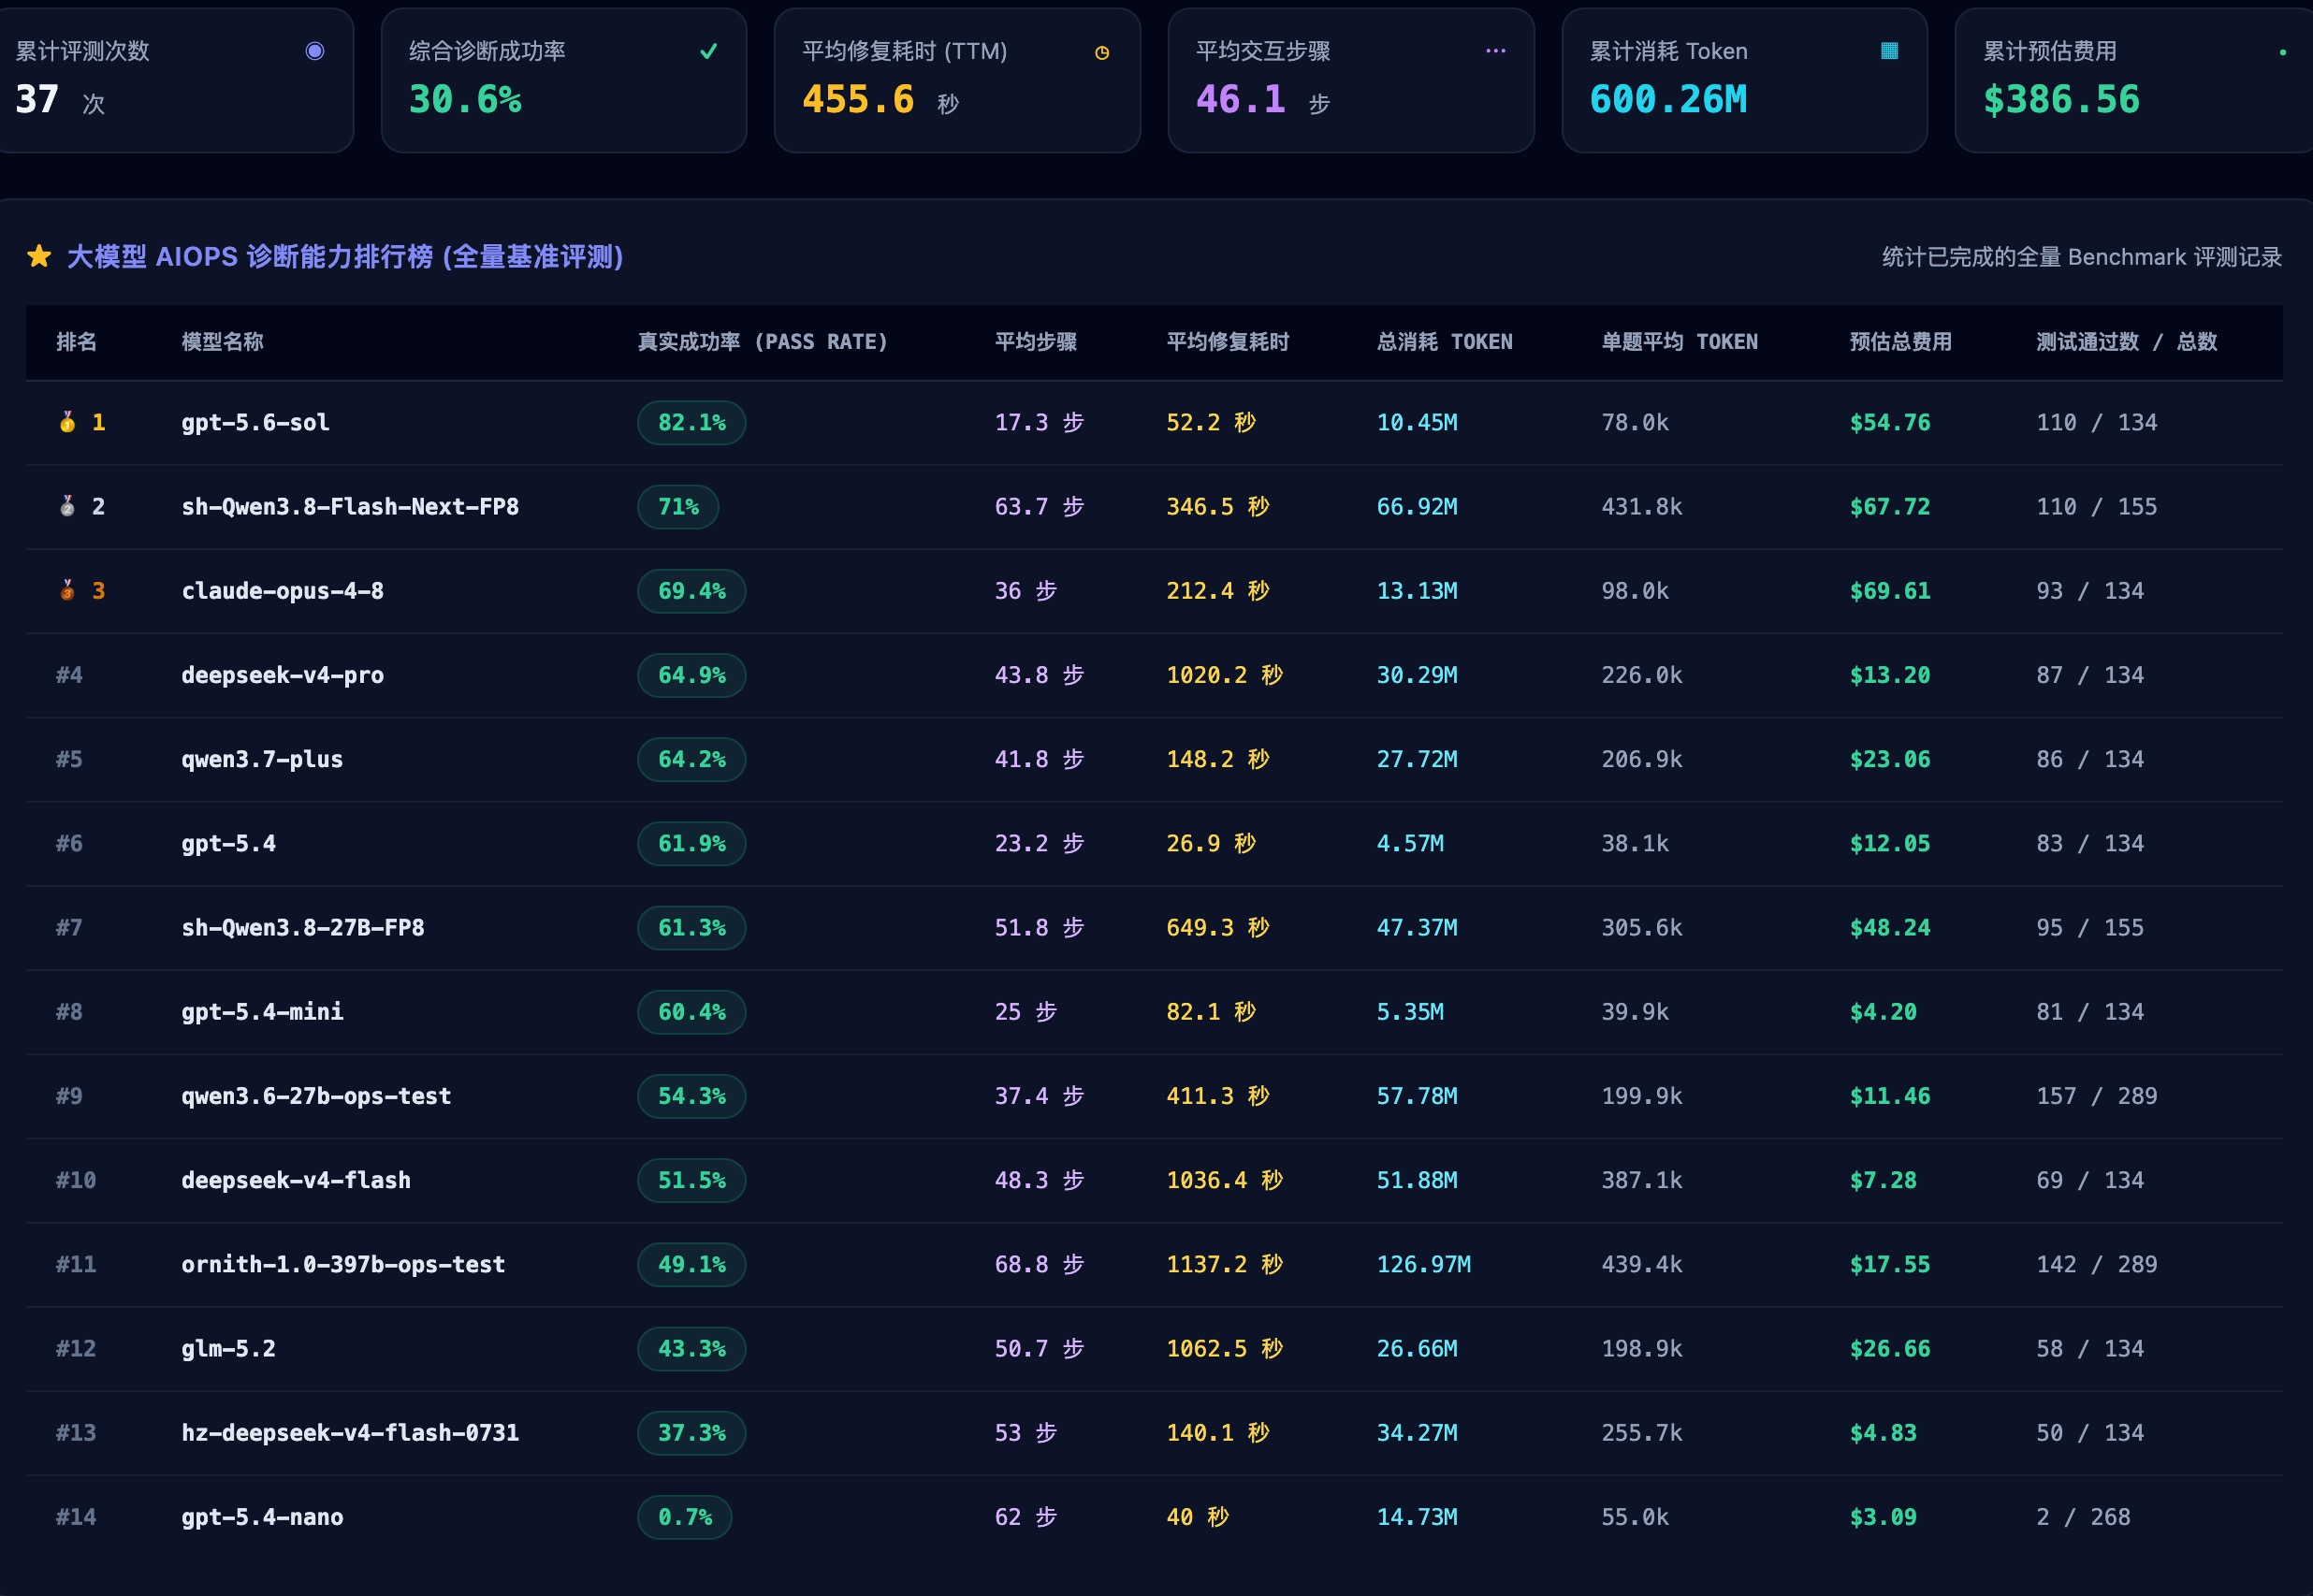Select model name hz-deepseek-v4-flash-0731
The height and width of the screenshot is (1596, 2313).
(350, 1432)
